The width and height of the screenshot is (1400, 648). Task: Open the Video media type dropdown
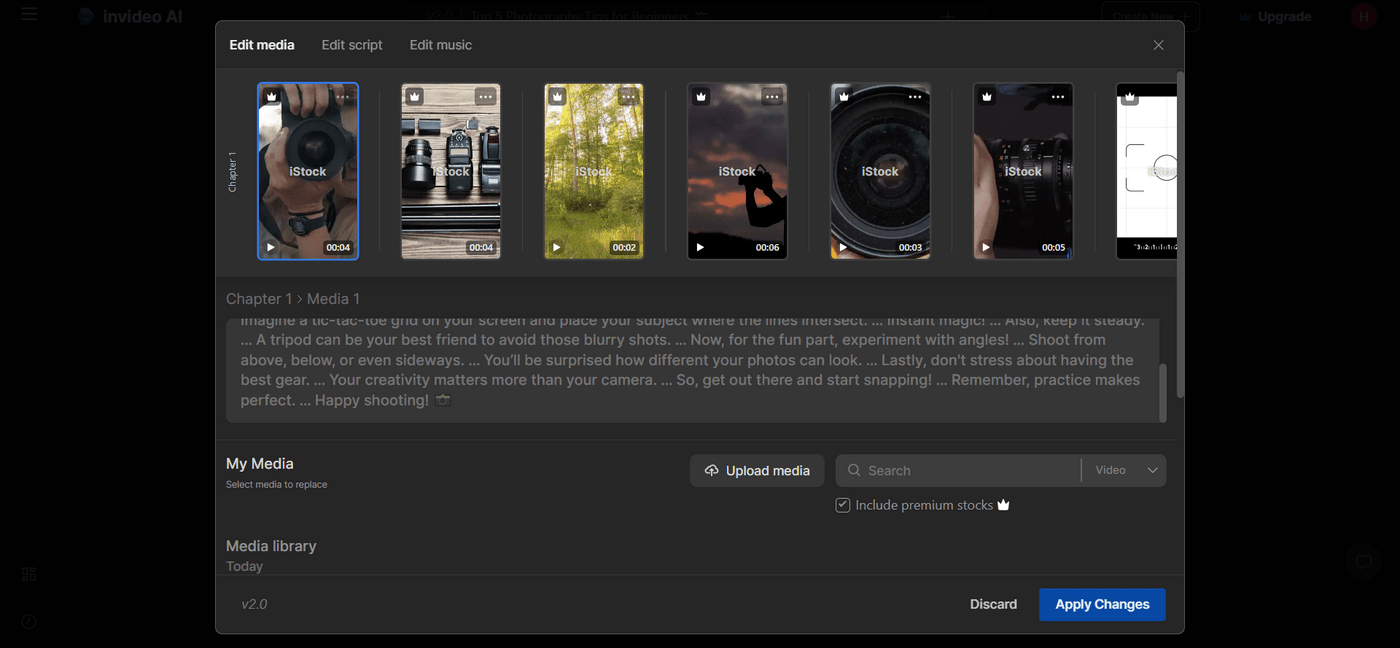coord(1124,470)
